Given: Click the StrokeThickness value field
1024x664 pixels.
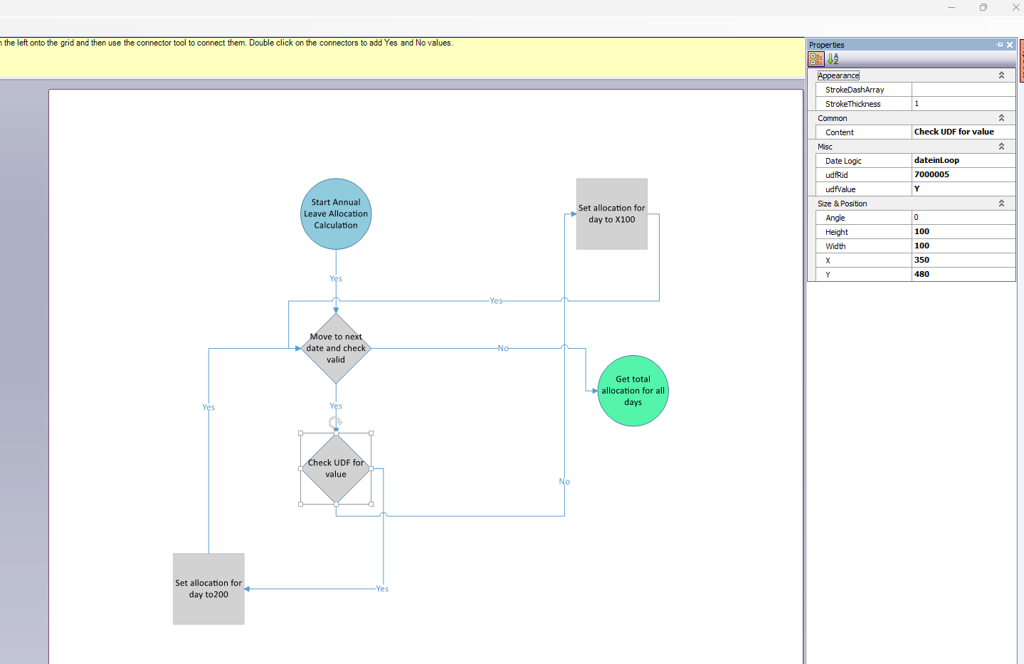Looking at the screenshot, I should click(x=962, y=104).
